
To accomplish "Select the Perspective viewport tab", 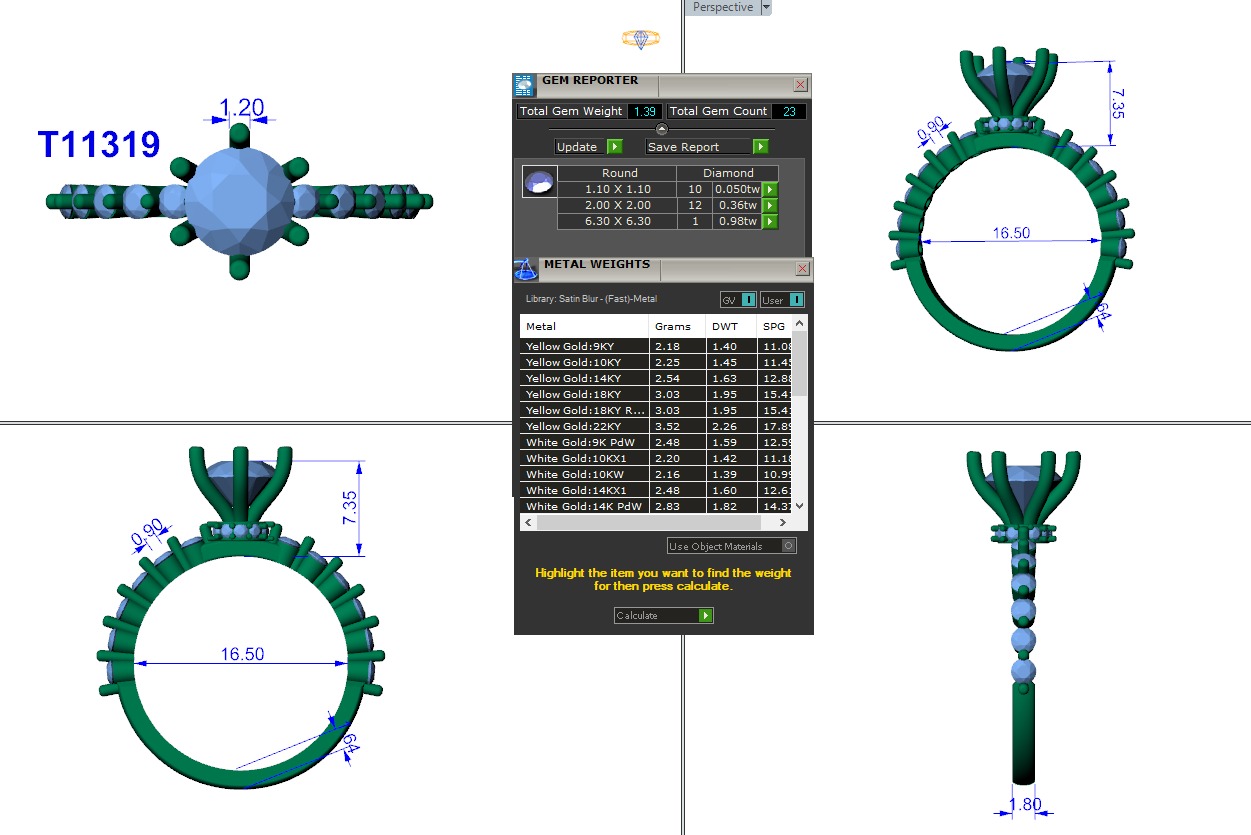I will pyautogui.click(x=722, y=7).
